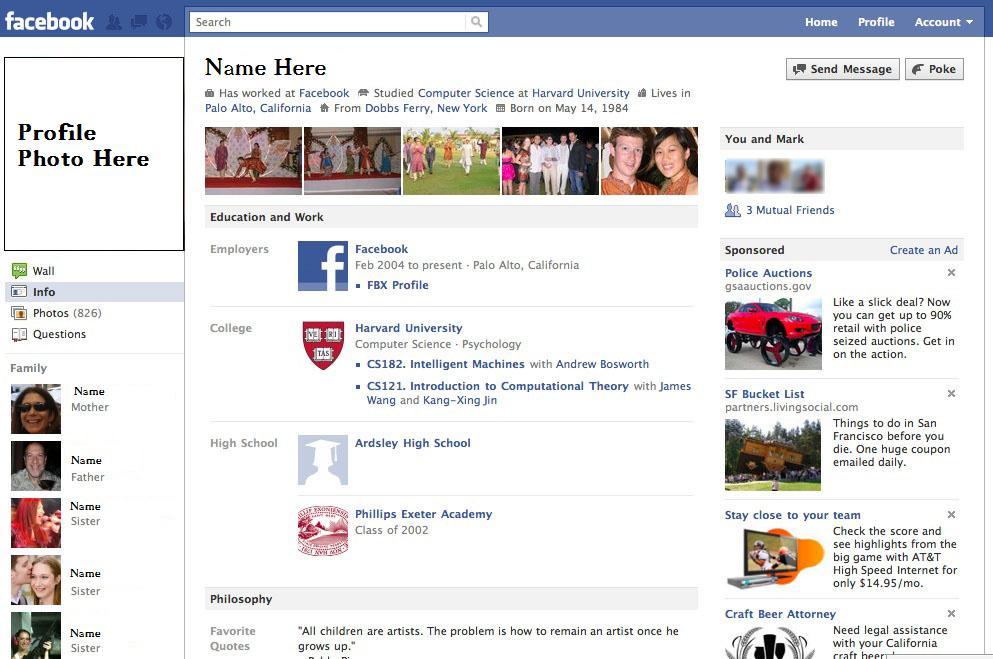Click the Poke button

935,69
